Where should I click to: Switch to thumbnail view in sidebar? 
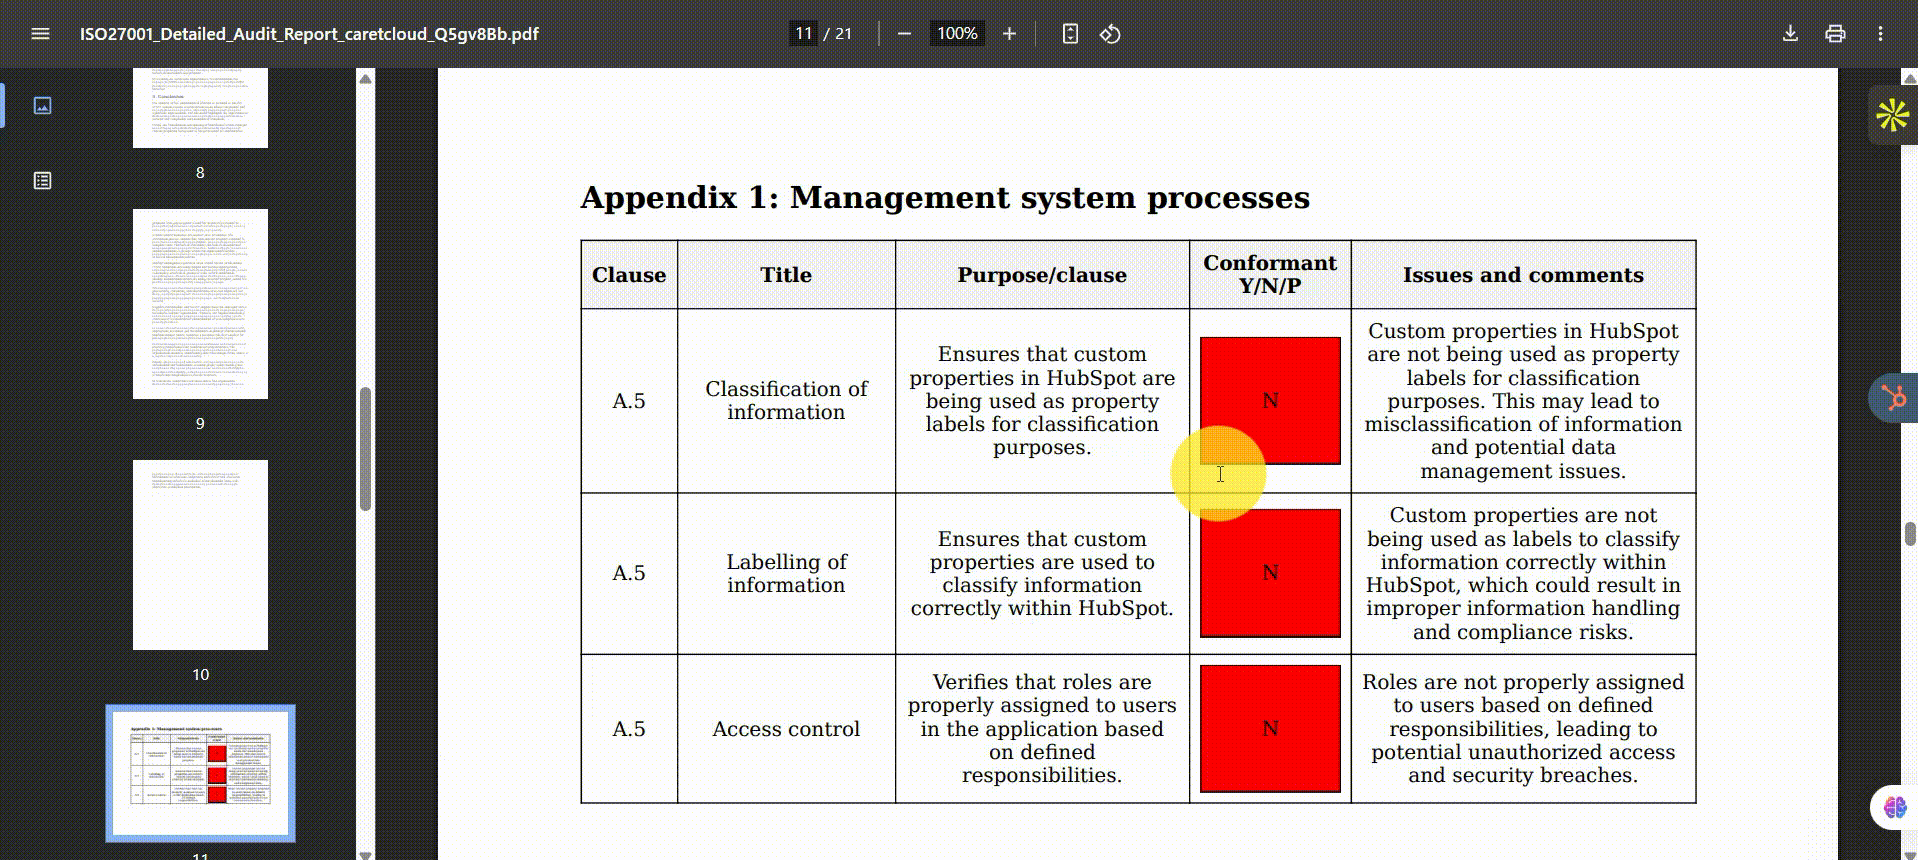point(42,106)
